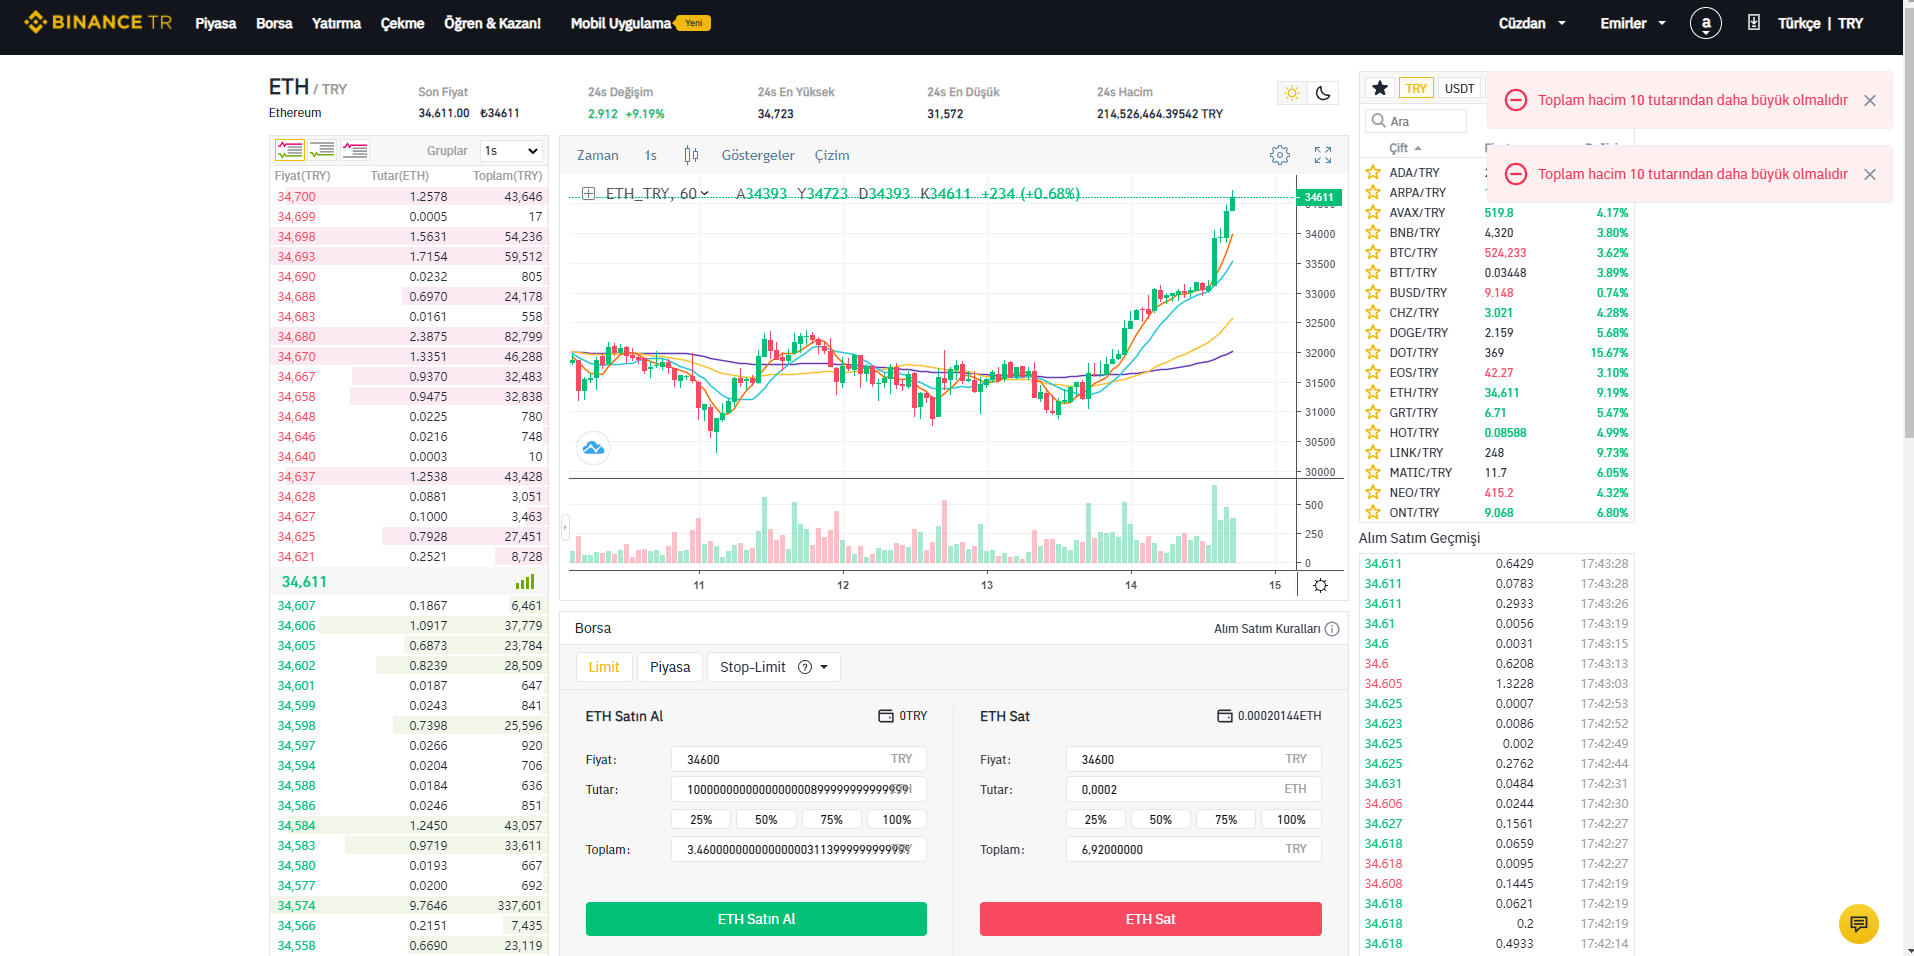
Task: Favorite the ADA/TRY pair star
Action: pos(1373,172)
